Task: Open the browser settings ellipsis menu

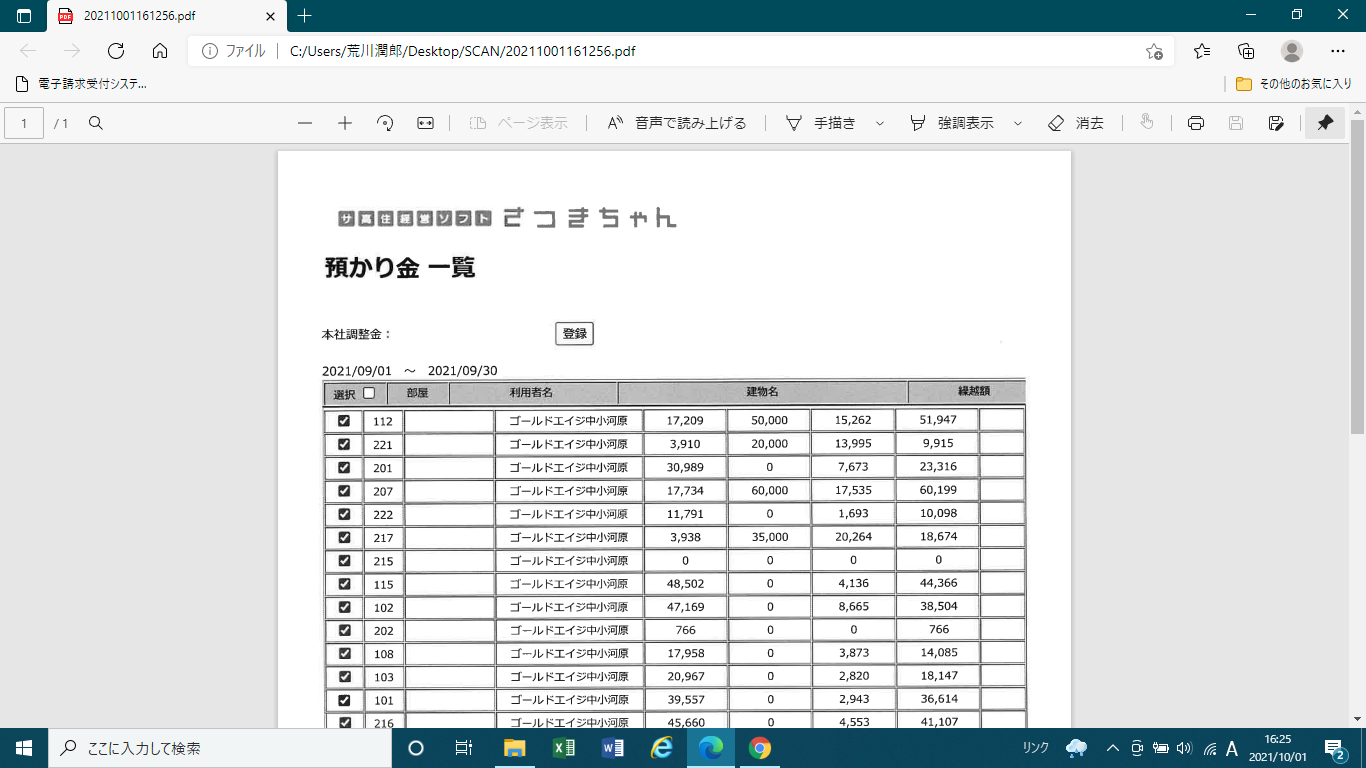Action: pyautogui.click(x=1337, y=51)
